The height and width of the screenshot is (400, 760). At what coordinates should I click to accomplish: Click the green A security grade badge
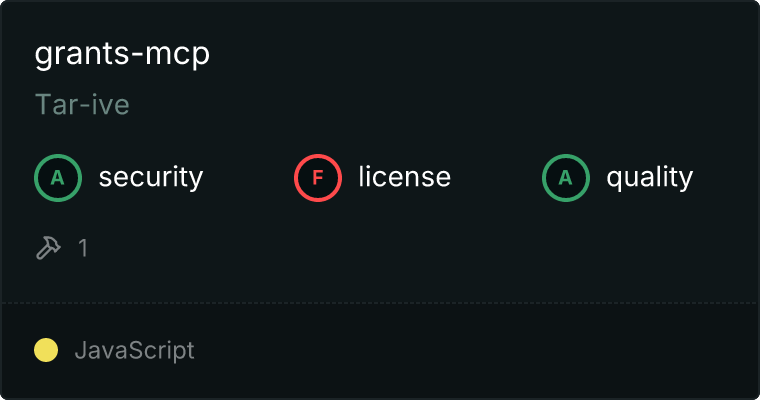[x=58, y=177]
